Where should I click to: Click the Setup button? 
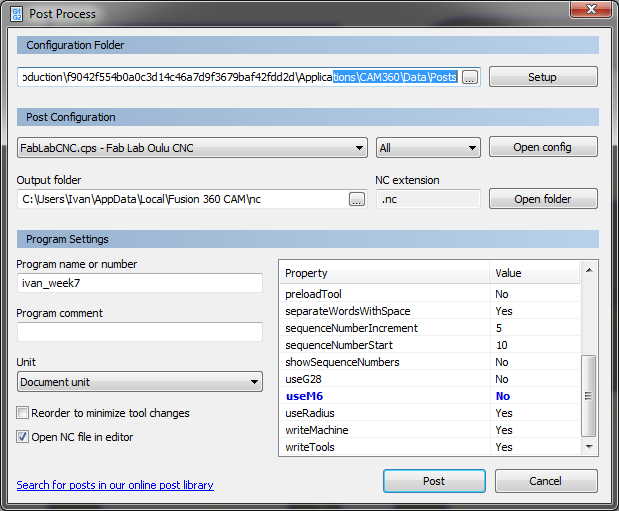[x=543, y=77]
